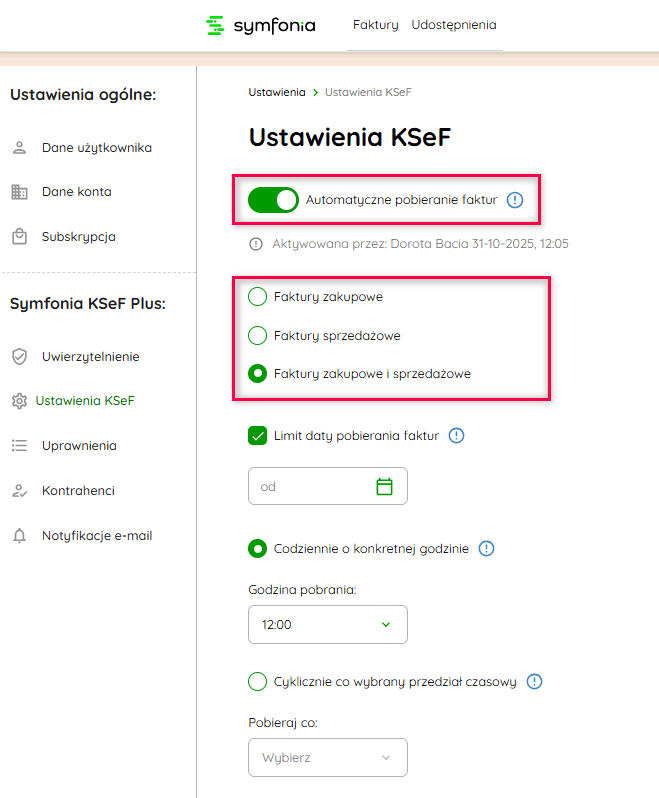Expand Pobieraj co Wybierz dropdown
This screenshot has height=798, width=659.
(x=328, y=757)
